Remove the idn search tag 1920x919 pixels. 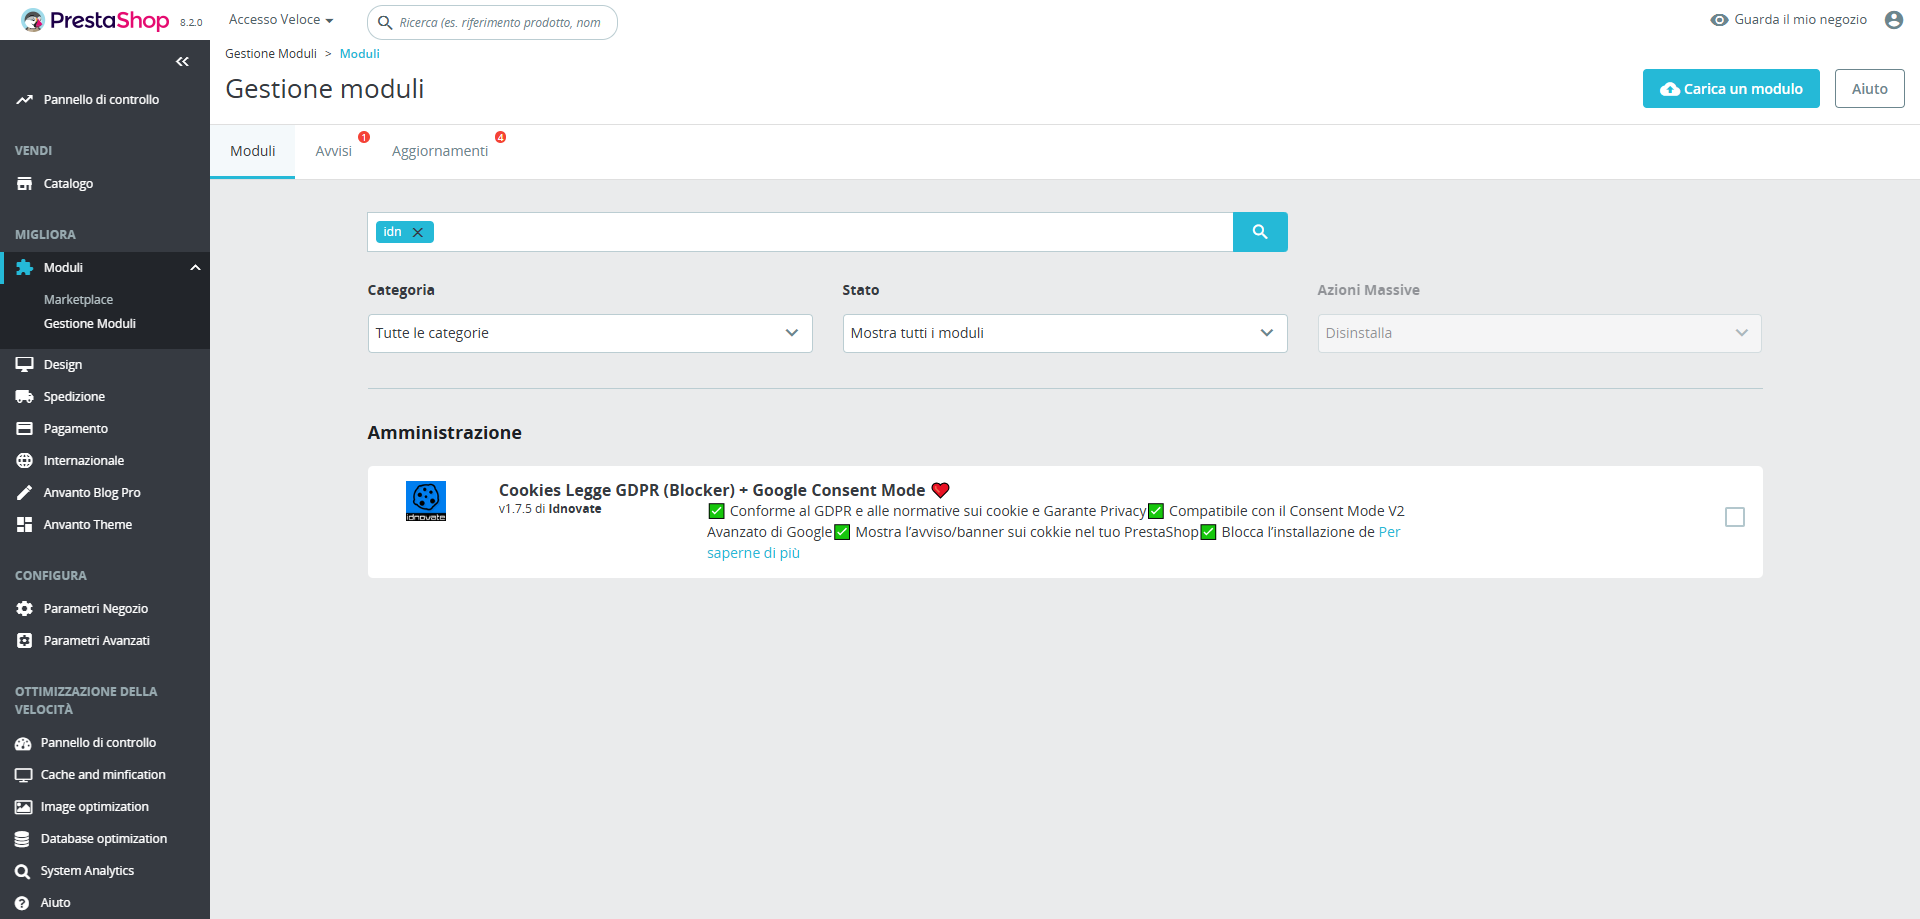(x=418, y=232)
